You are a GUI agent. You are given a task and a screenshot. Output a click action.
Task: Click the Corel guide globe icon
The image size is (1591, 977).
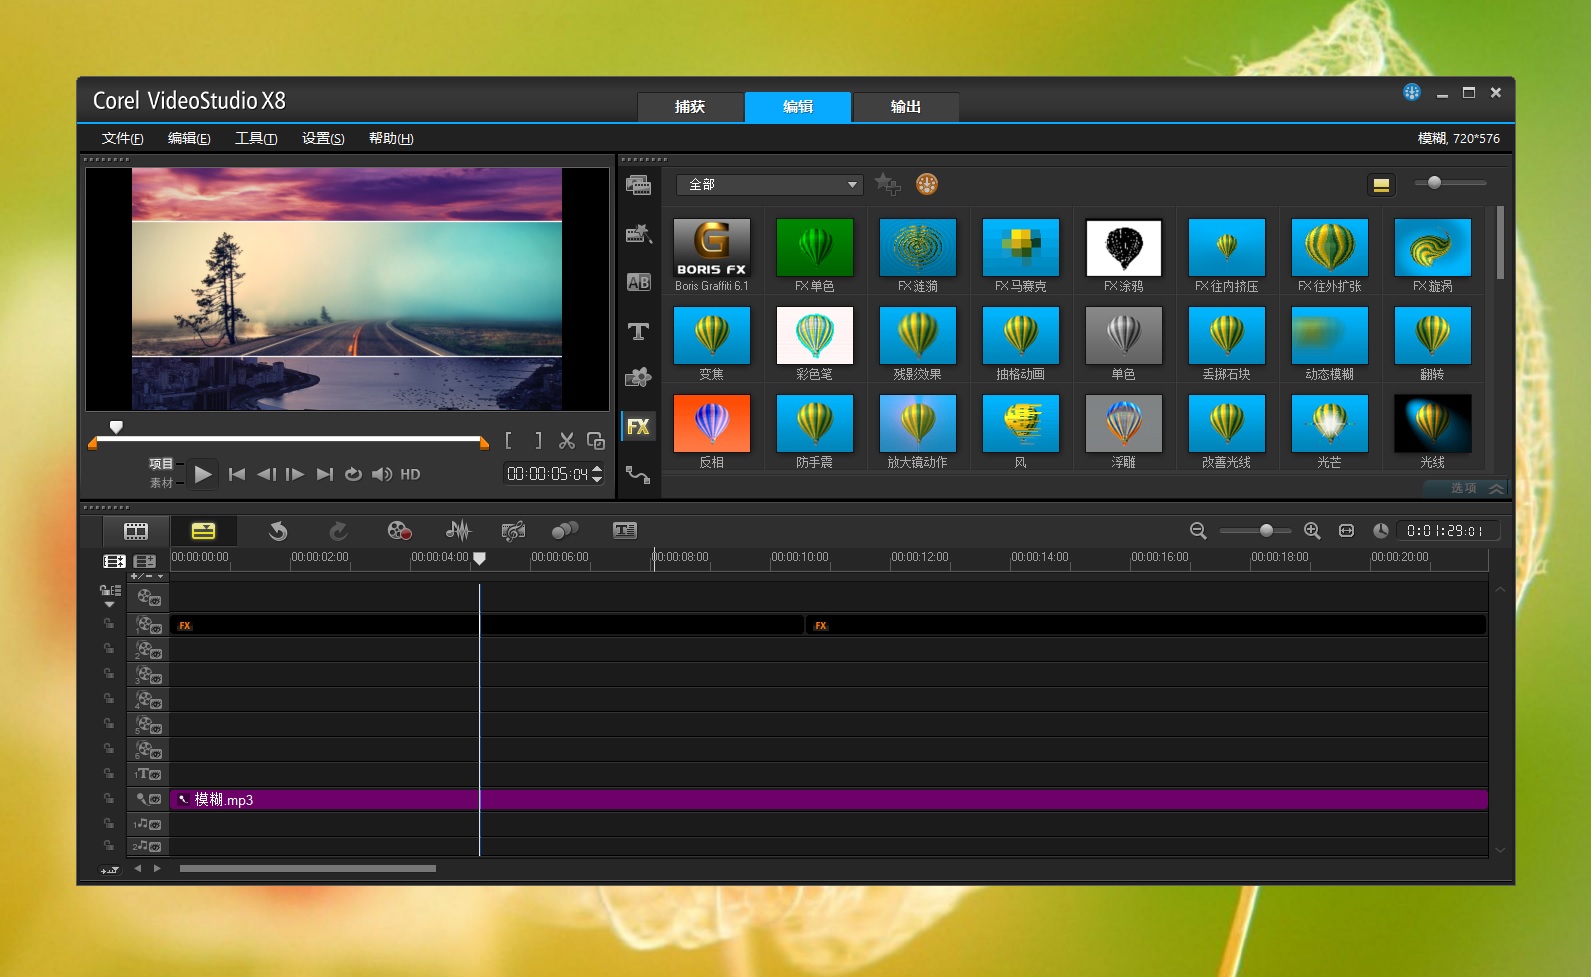(x=1412, y=92)
